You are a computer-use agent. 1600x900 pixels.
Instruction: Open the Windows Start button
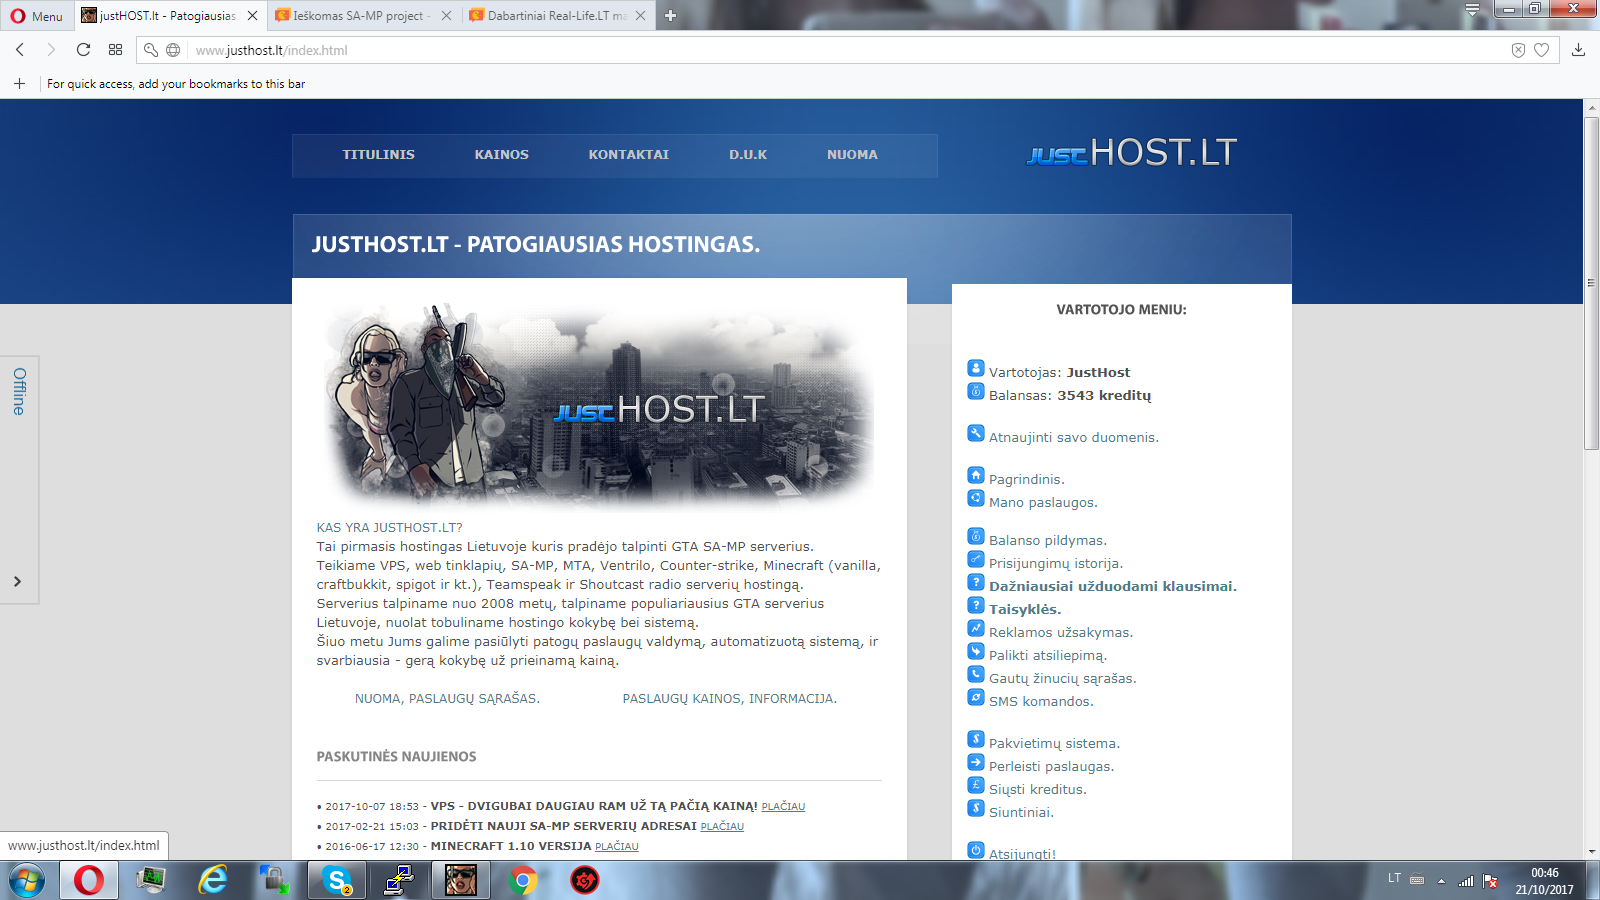click(x=27, y=881)
